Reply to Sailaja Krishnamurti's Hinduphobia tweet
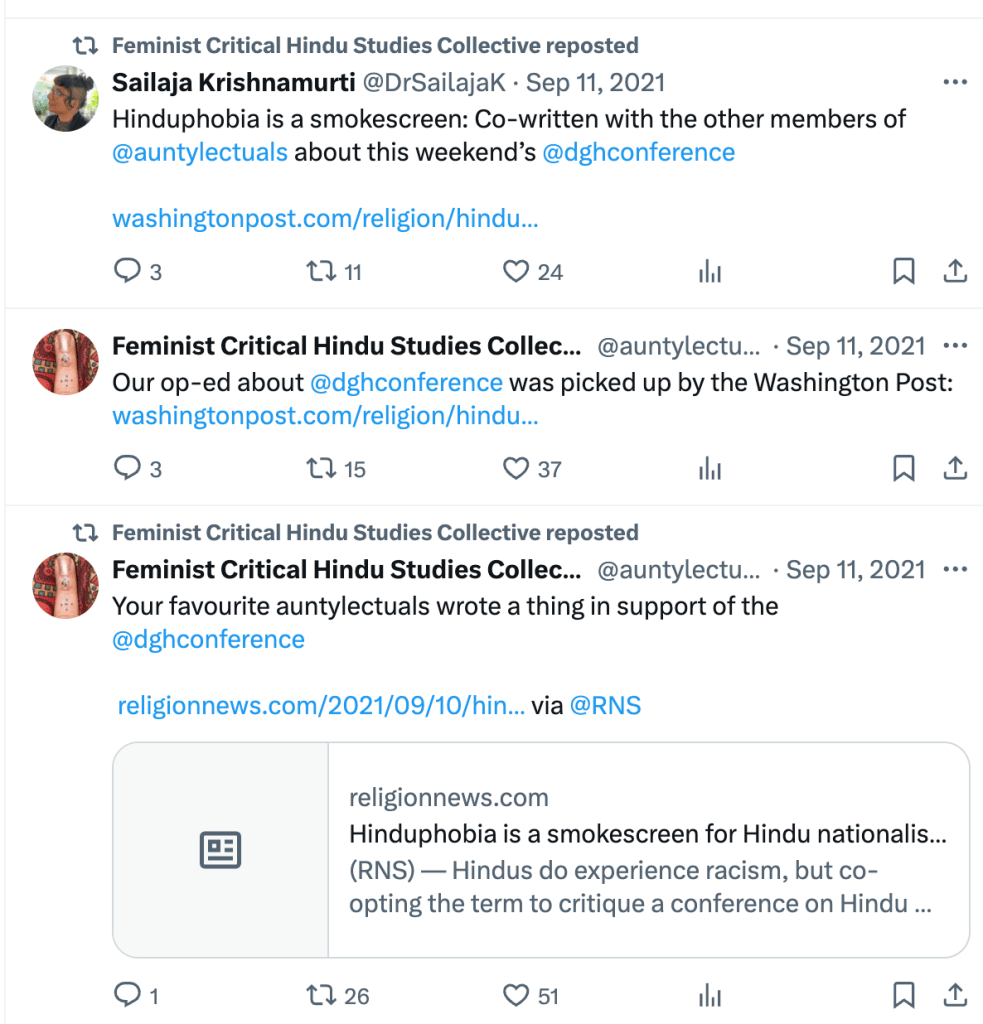983x1024 pixels. pyautogui.click(x=128, y=271)
